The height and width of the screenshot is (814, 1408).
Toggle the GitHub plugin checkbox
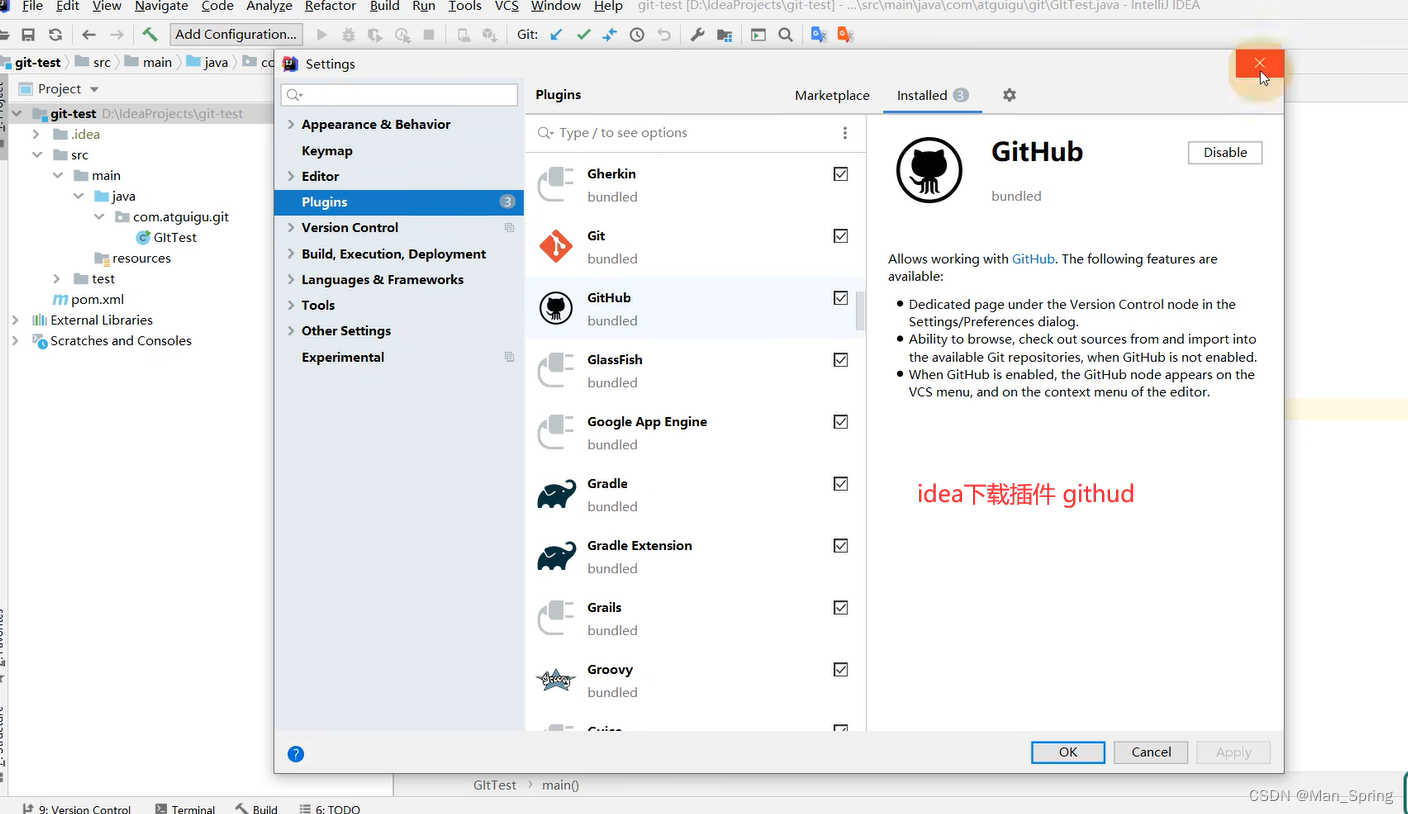click(x=841, y=298)
